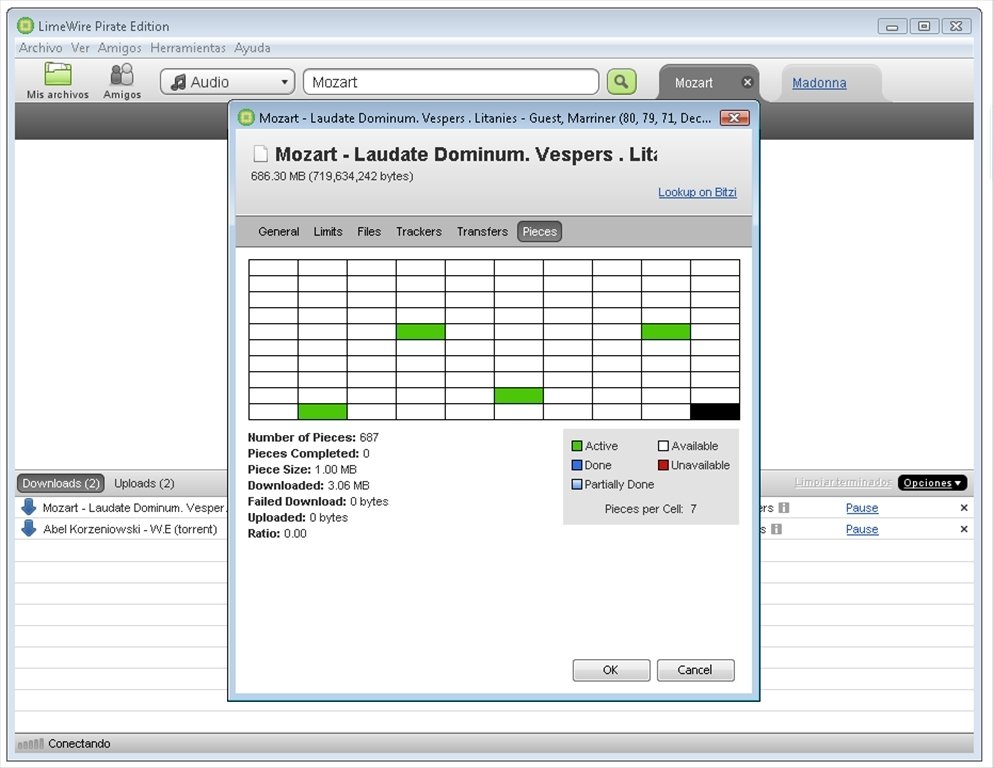This screenshot has width=993, height=768.
Task: Click the download arrow icon for Mozart row
Action: pos(28,507)
